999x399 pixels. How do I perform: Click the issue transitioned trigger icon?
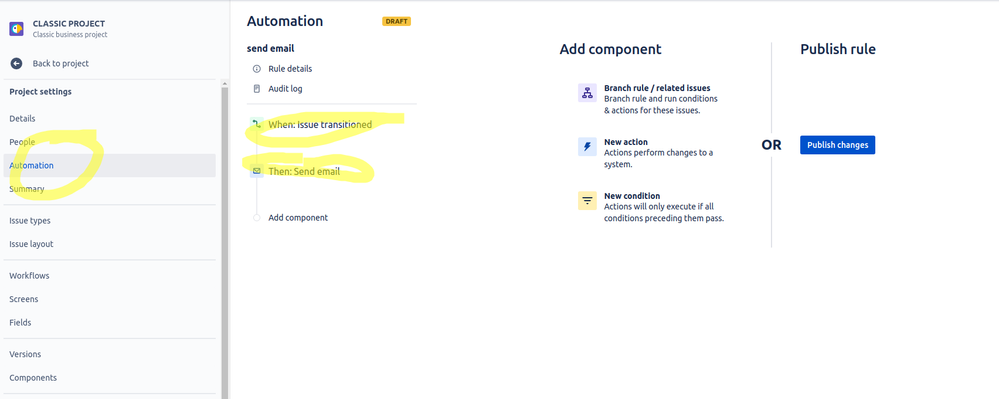pos(257,124)
